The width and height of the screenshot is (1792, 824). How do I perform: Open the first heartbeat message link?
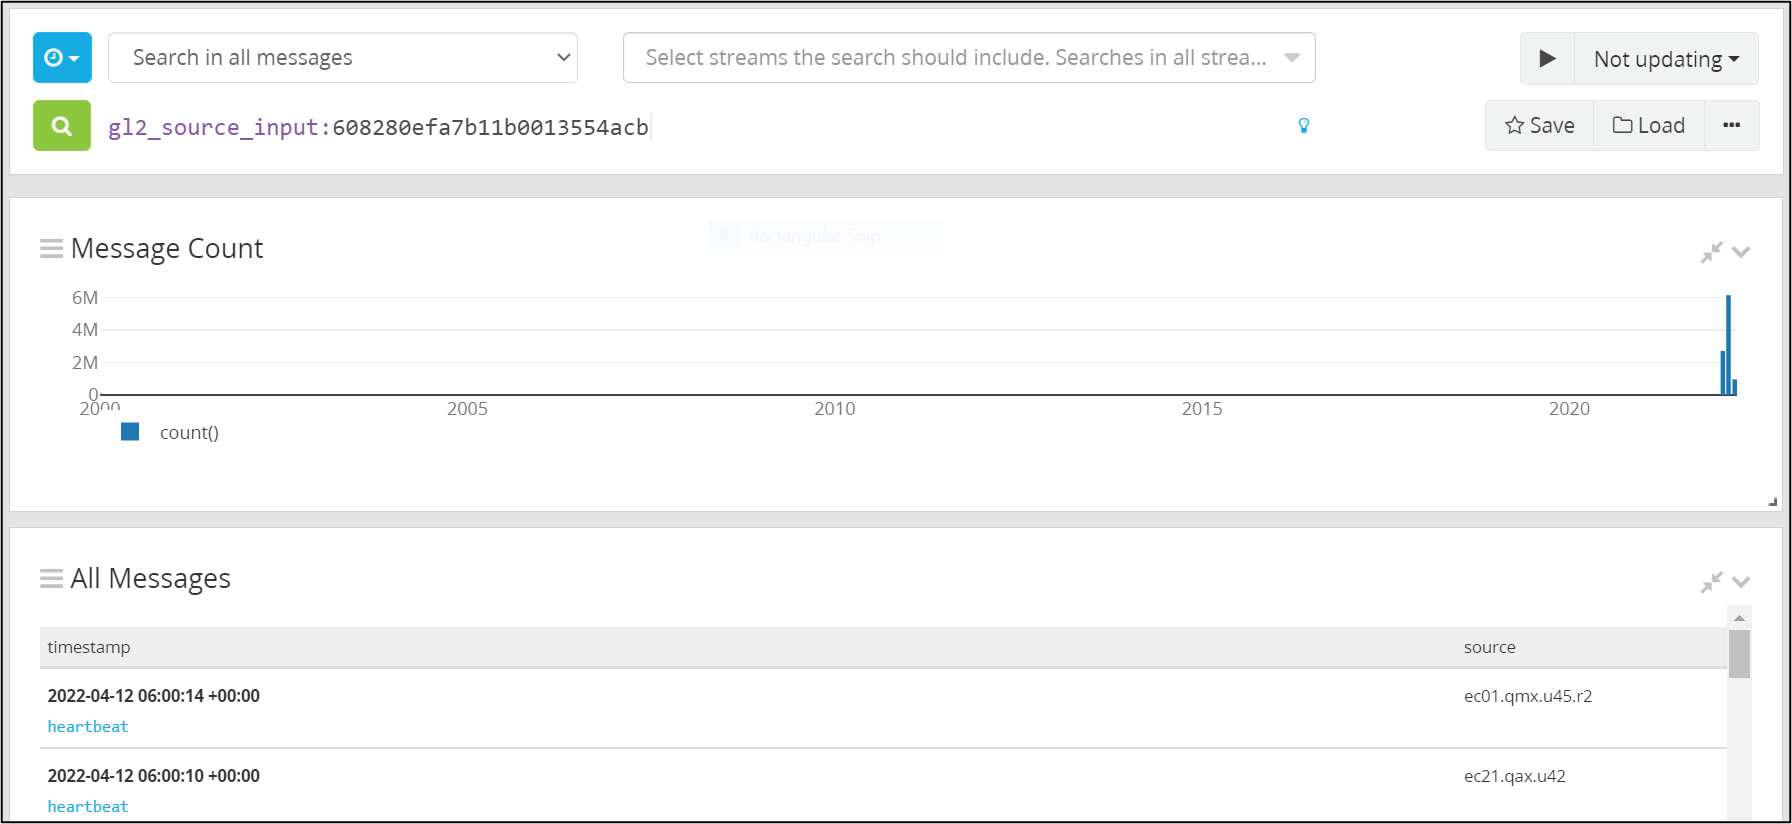(87, 726)
